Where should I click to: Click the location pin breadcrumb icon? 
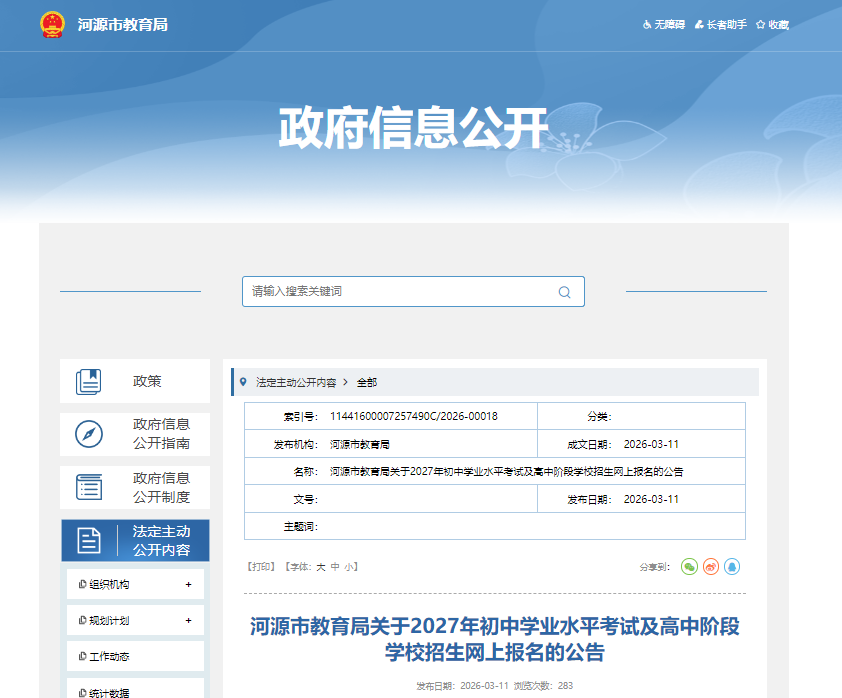[x=243, y=382]
